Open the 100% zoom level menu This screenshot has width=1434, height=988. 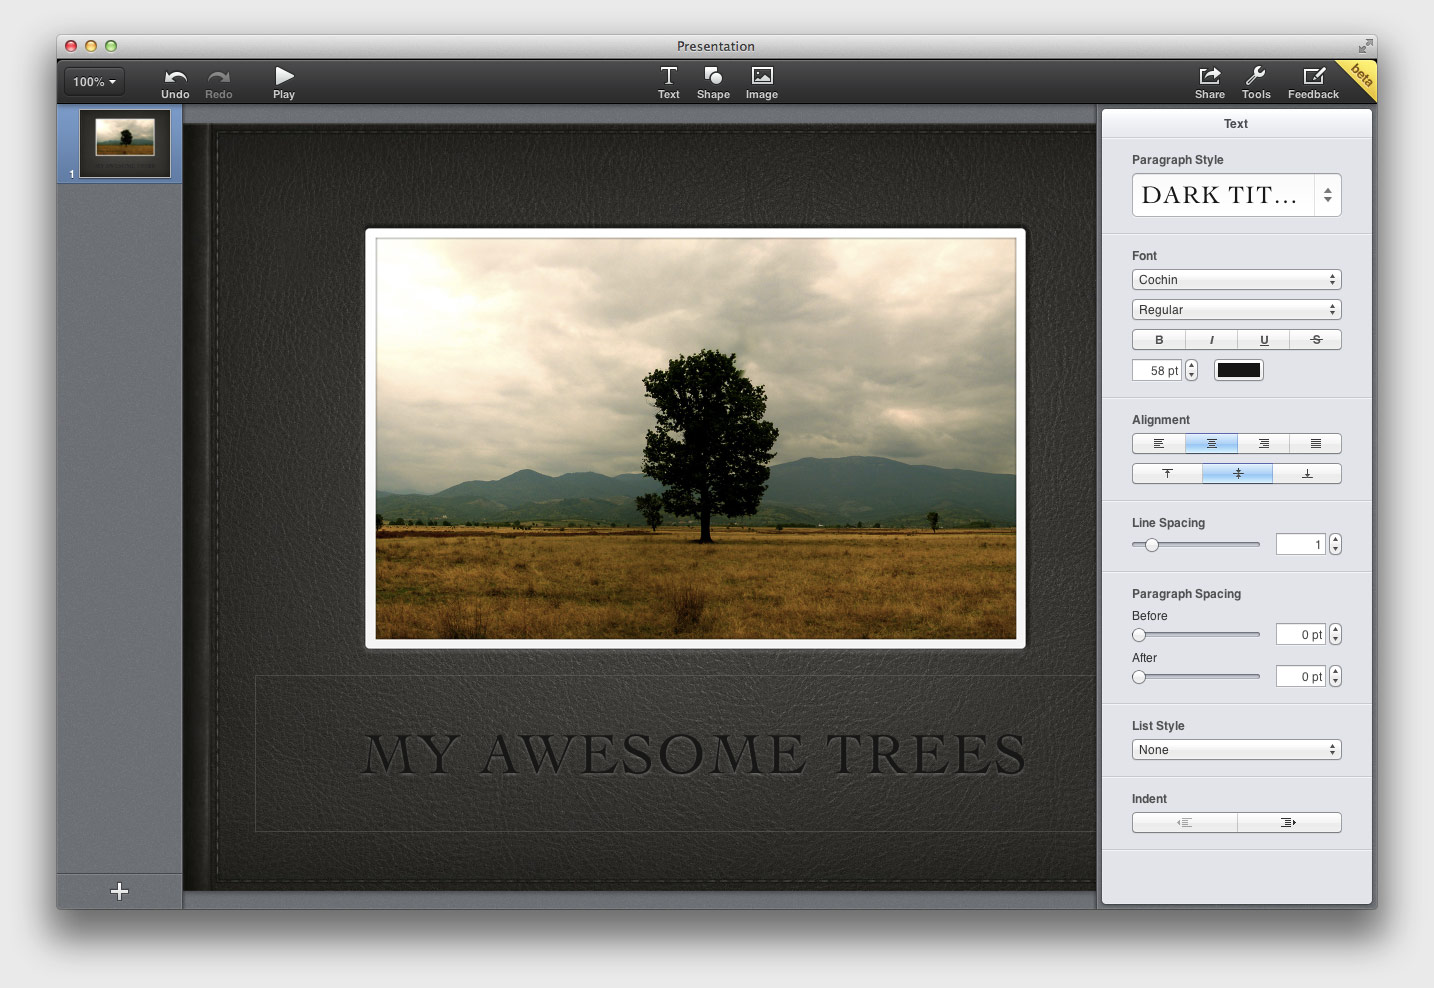(x=94, y=82)
